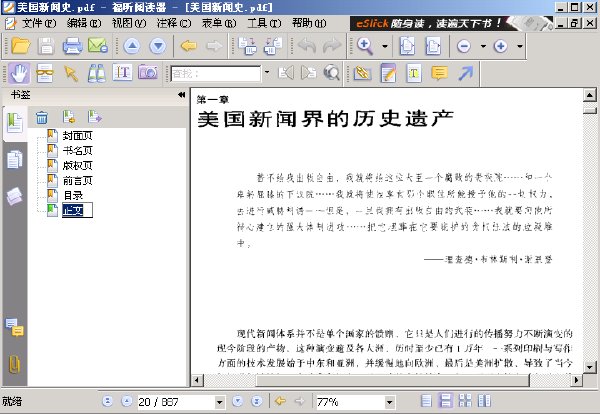
Task: Click the horizontal scrollbar right arrow
Action: tap(576, 380)
